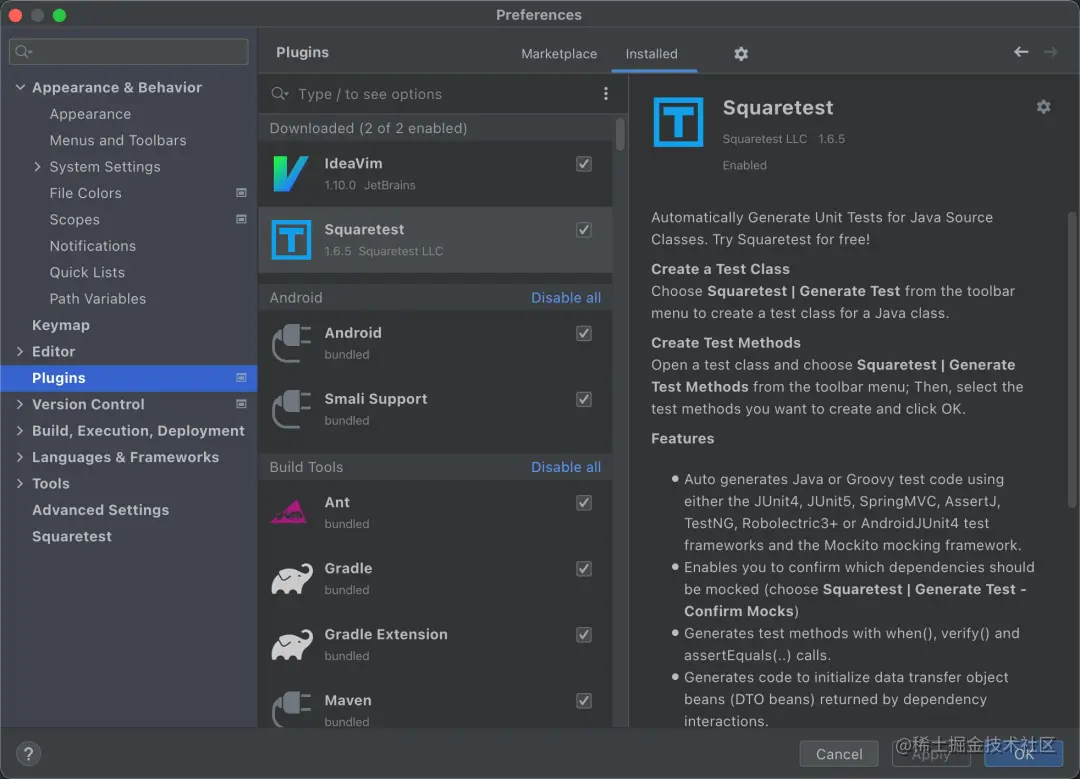Click Disable all for Android plugins
The height and width of the screenshot is (779, 1080).
565,298
